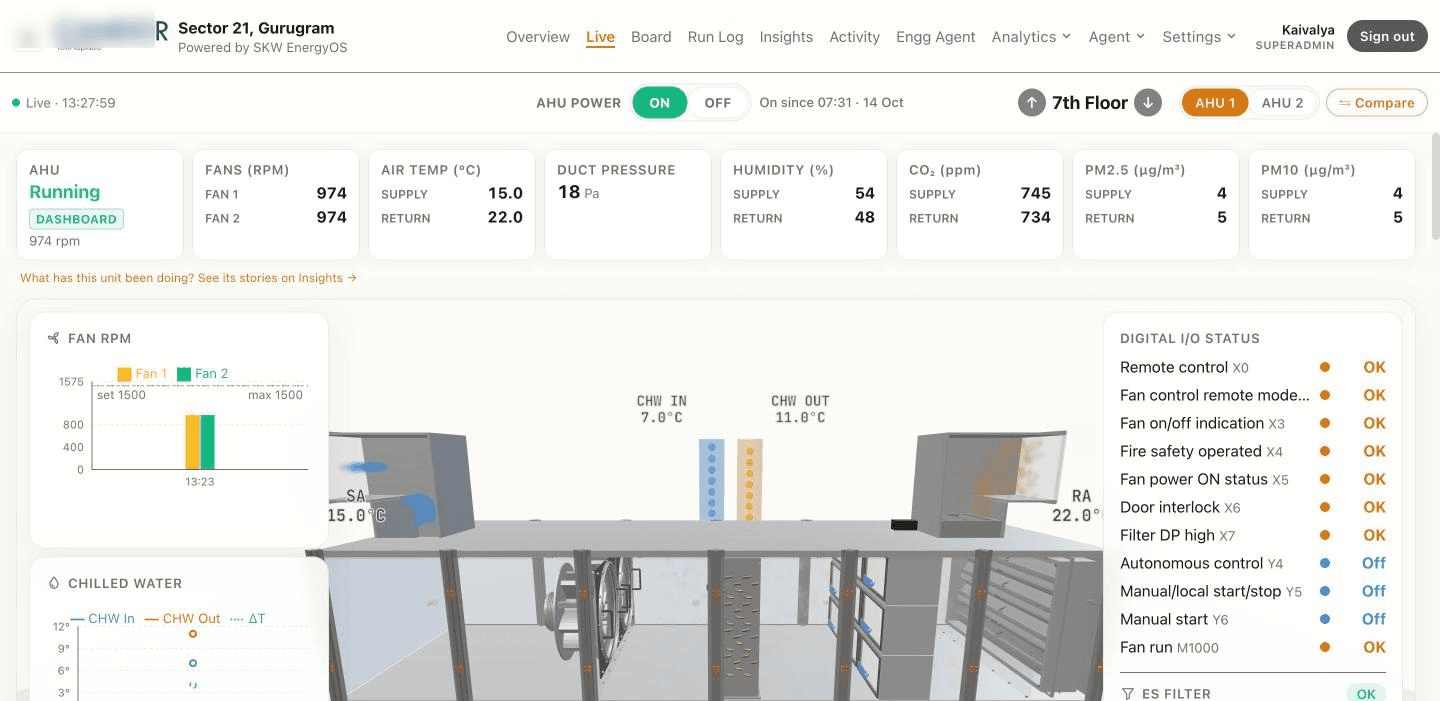The image size is (1440, 701).
Task: Click the SA 15.0°C label in model
Action: [x=357, y=506]
